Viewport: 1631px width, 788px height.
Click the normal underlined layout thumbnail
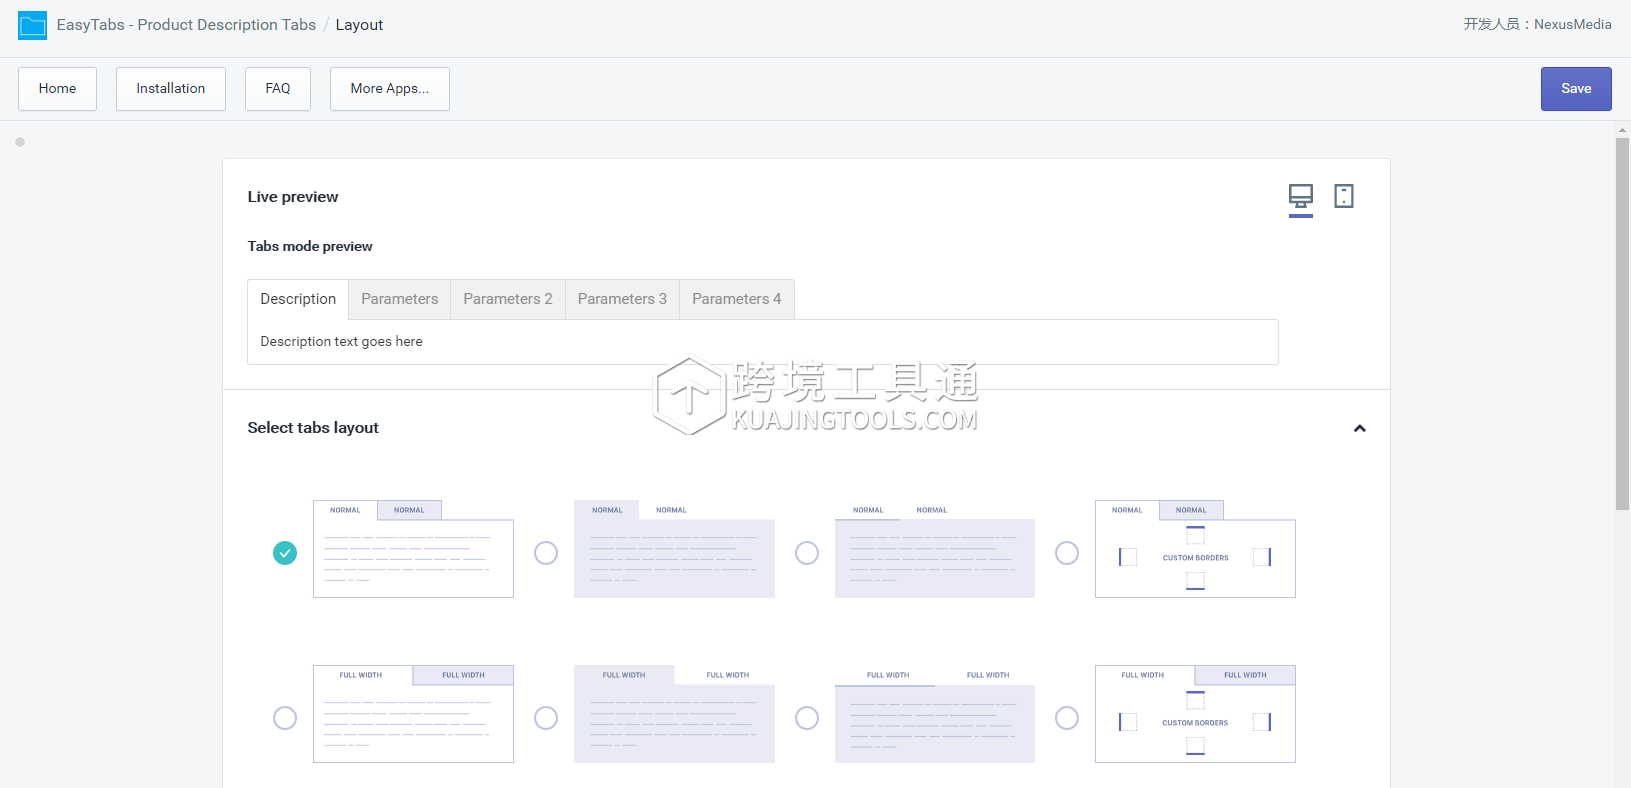pyautogui.click(x=935, y=549)
